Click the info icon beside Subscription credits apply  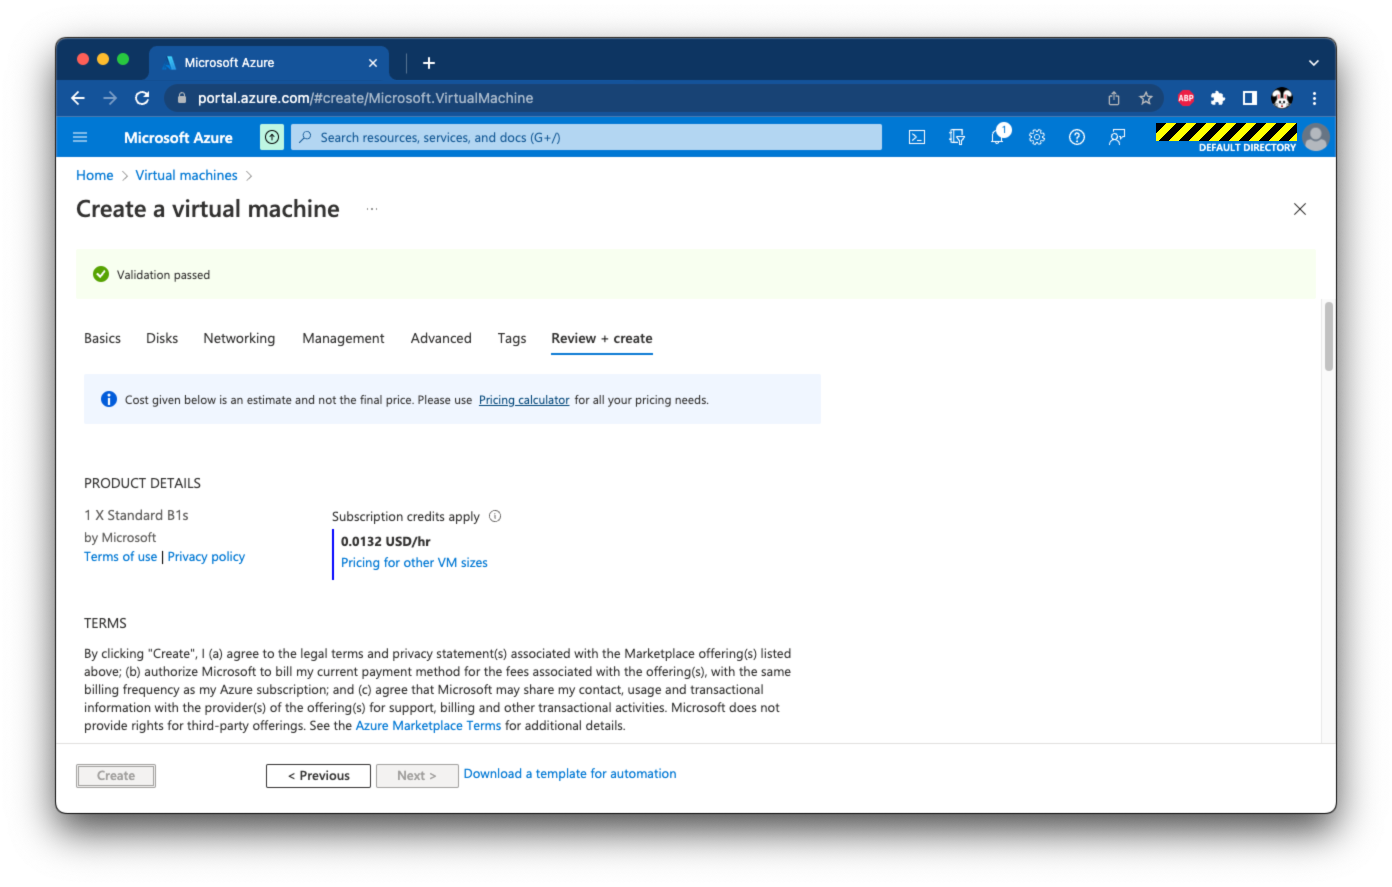point(495,517)
